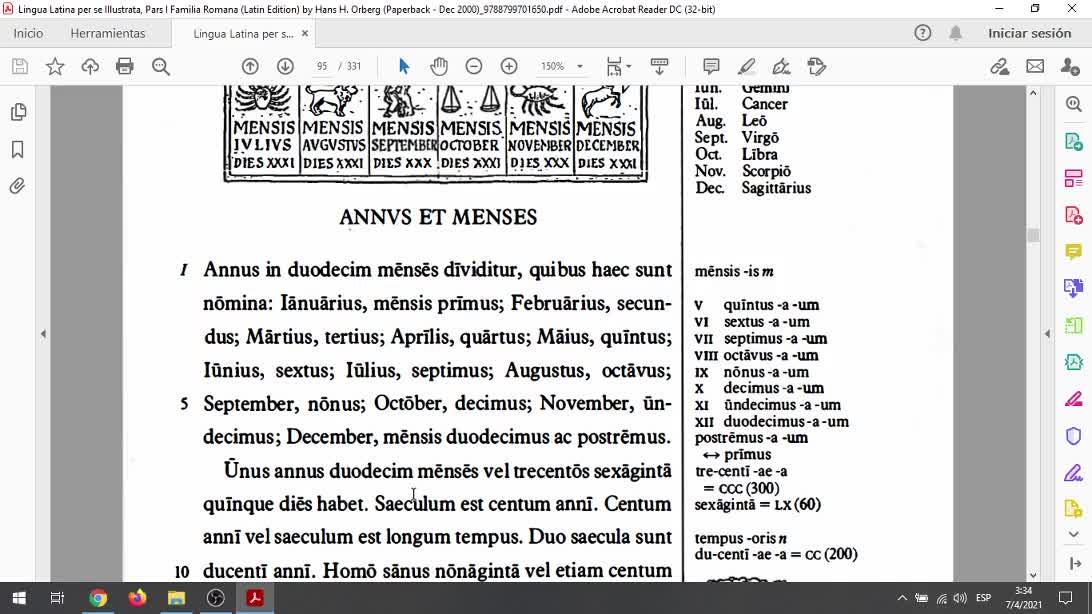Open the 150% zoom level dropdown
1092x614 pixels.
pyautogui.click(x=579, y=66)
